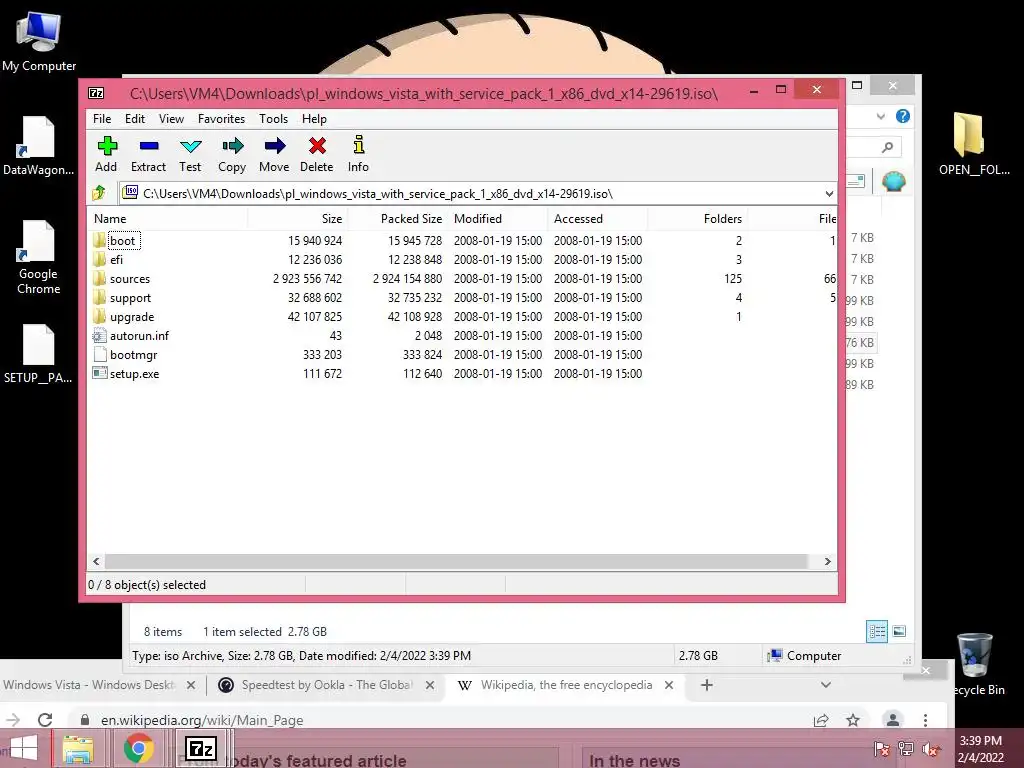Image resolution: width=1024 pixels, height=768 pixels.
Task: Open Chrome tab search dropdown arrow
Action: click(825, 685)
